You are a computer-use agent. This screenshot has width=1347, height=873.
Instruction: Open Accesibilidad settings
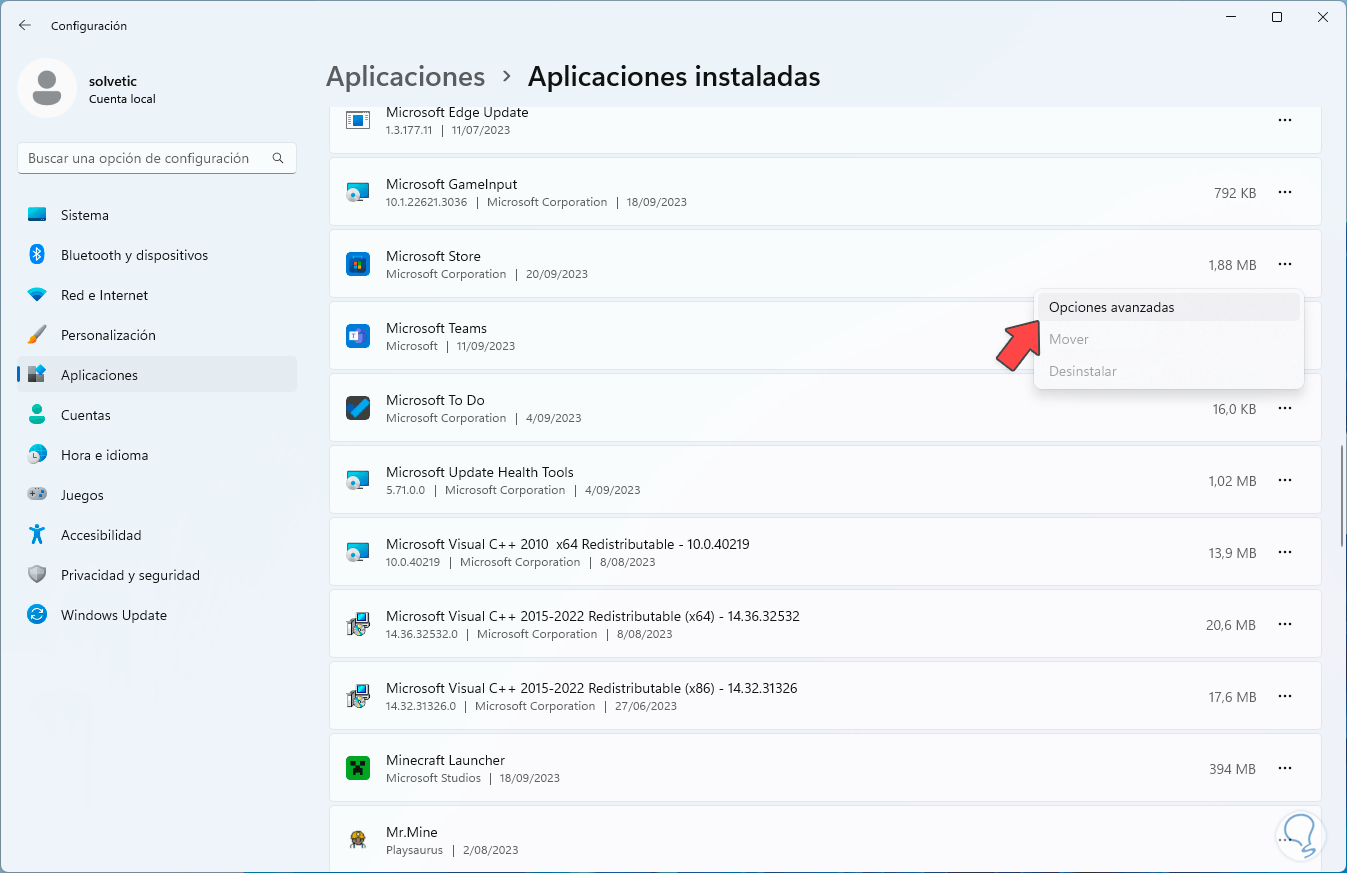(157, 535)
